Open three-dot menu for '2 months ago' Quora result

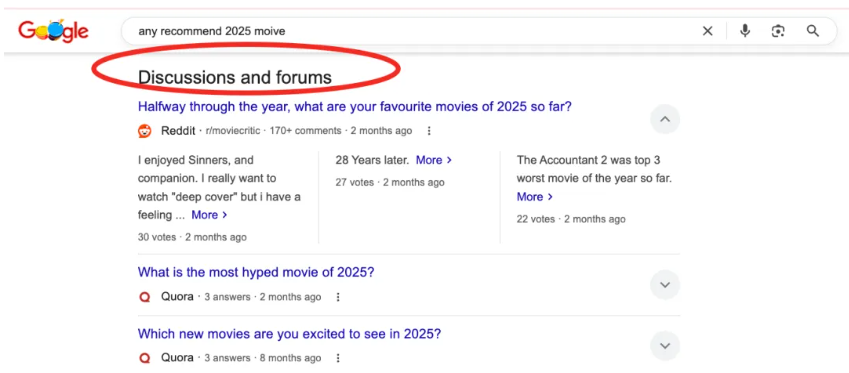338,297
